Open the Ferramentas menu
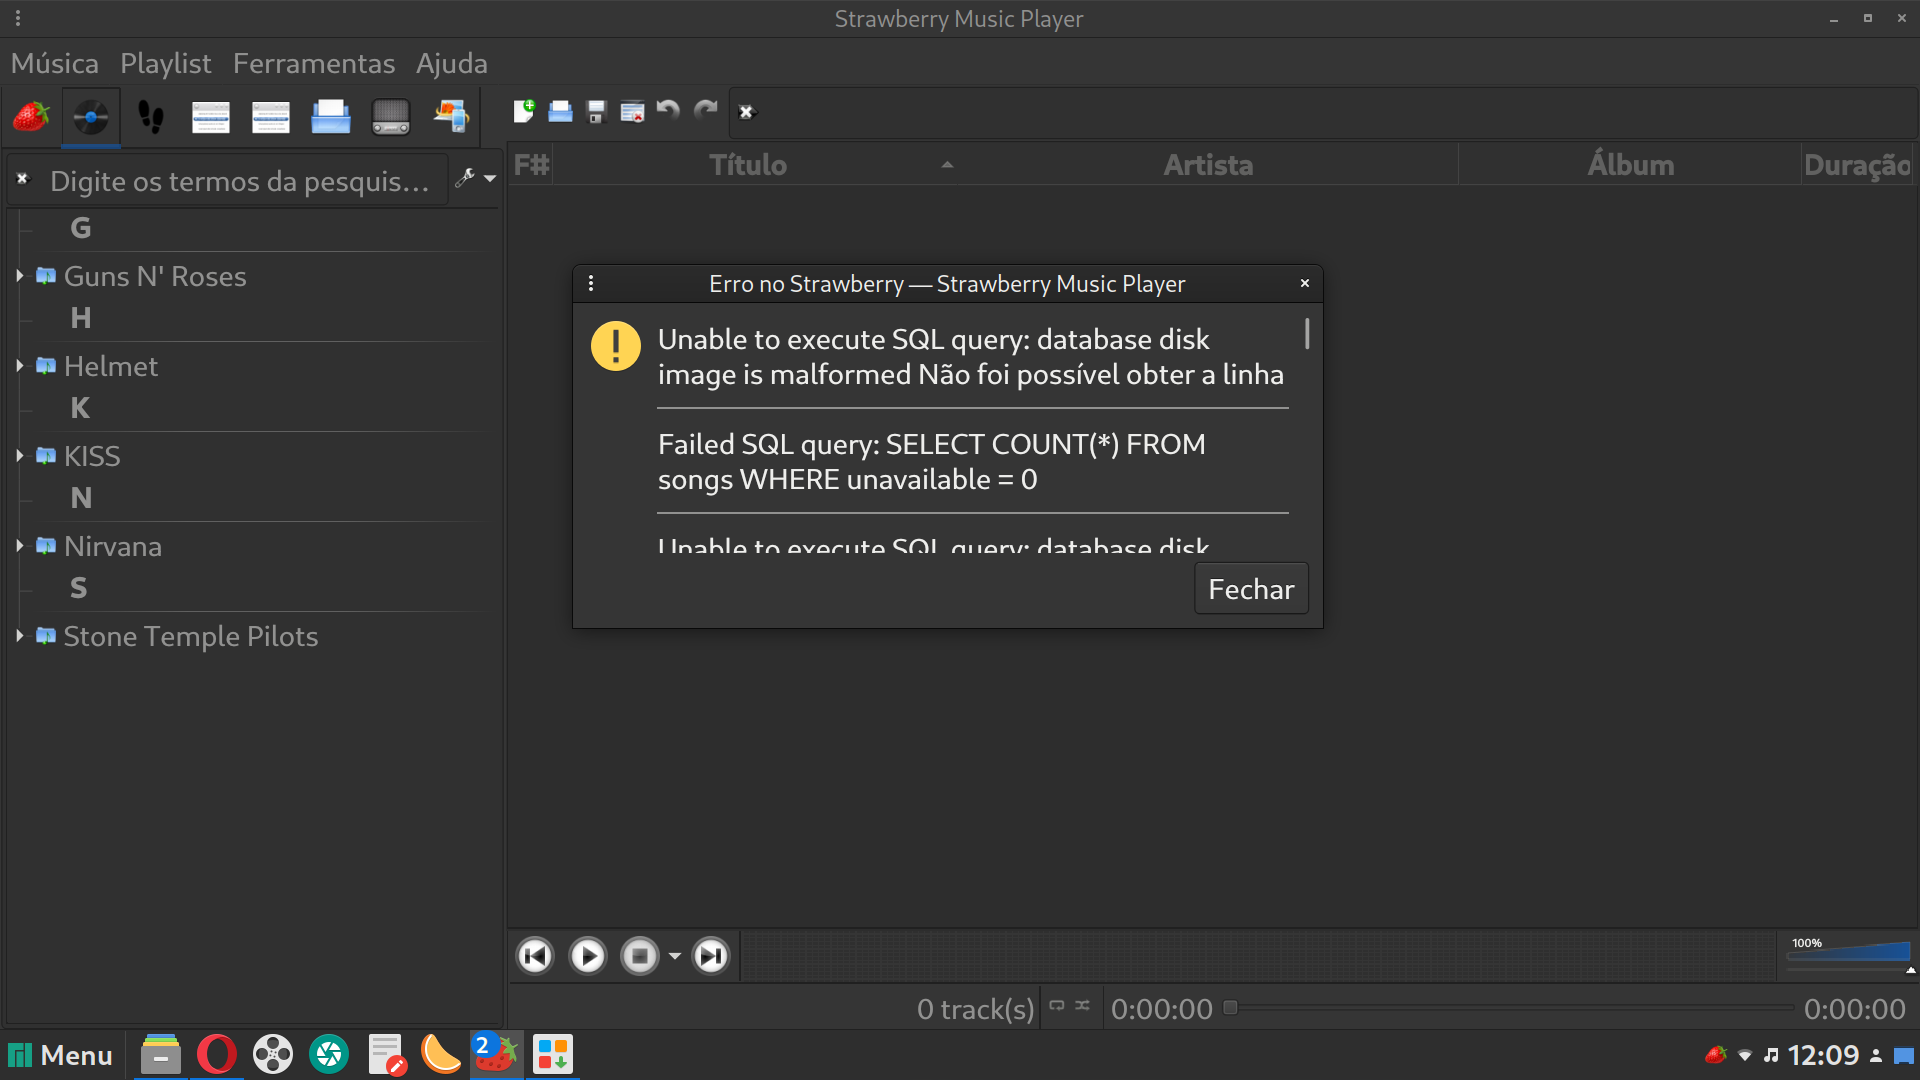Screen dimensions: 1920x1080 coord(314,63)
